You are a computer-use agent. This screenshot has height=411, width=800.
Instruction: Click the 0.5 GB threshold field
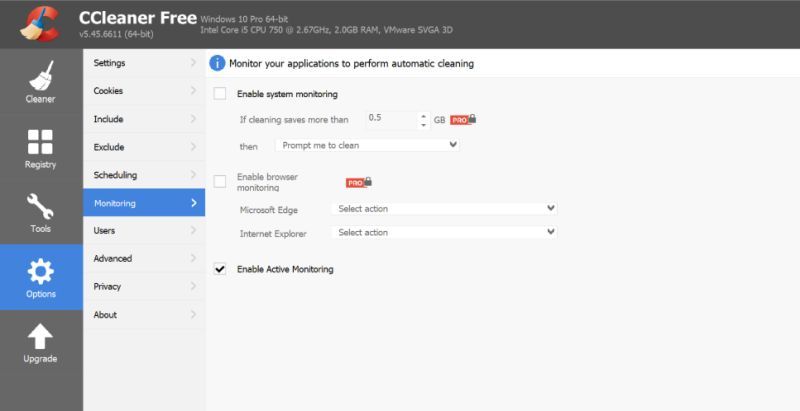[392, 119]
